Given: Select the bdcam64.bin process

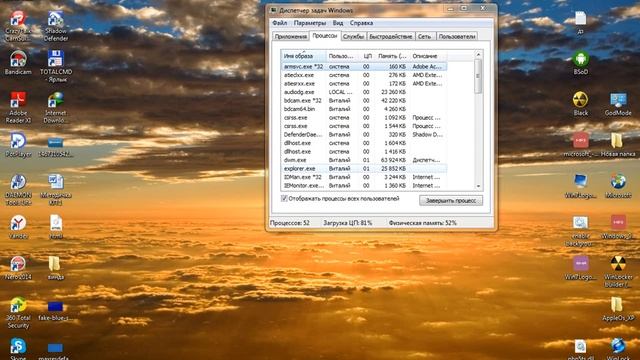Looking at the screenshot, I should point(364,109).
